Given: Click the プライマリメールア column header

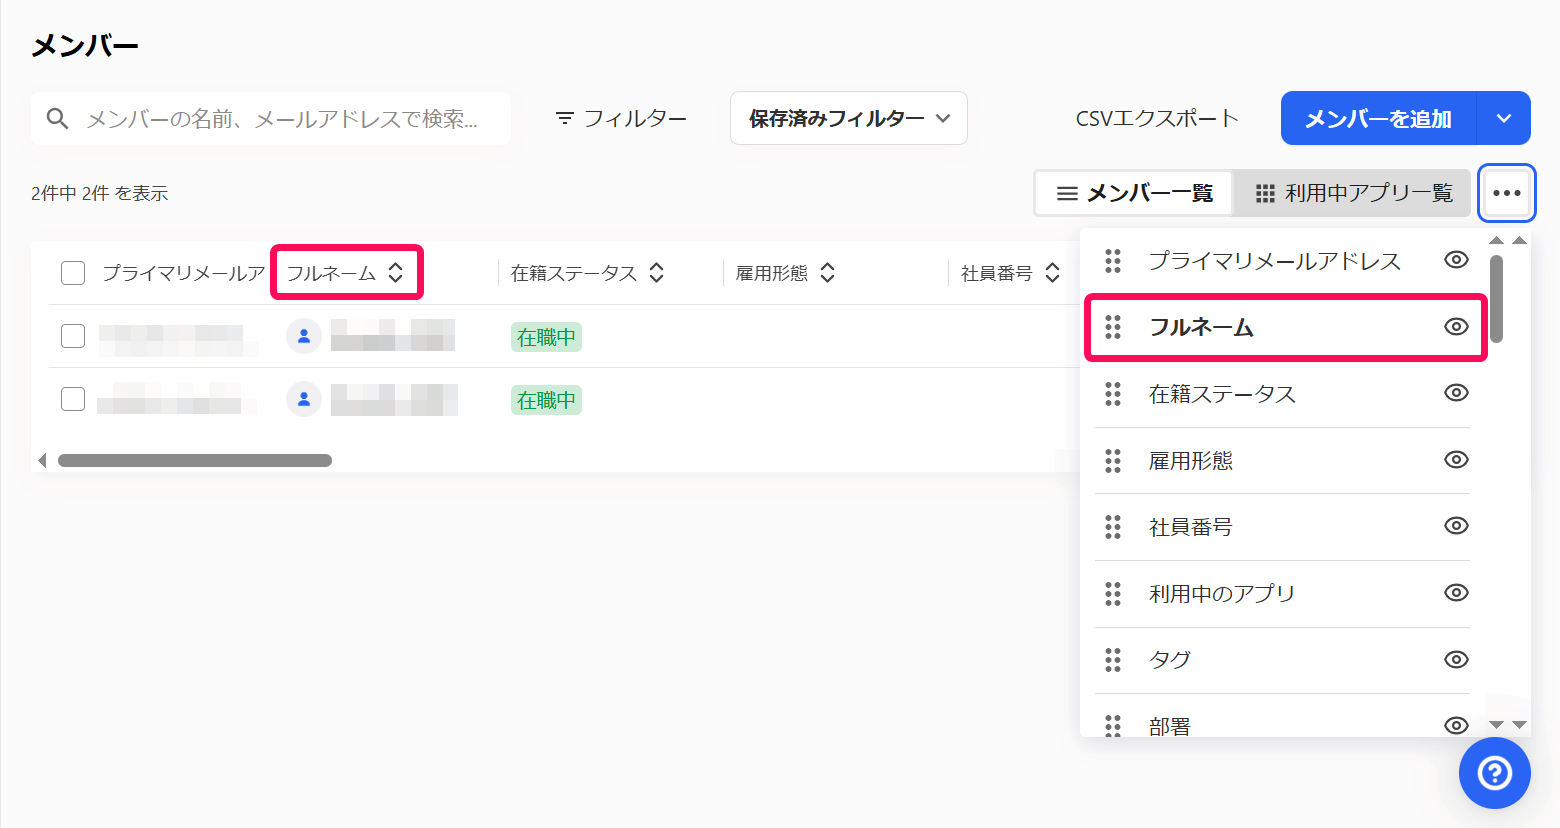Looking at the screenshot, I should [184, 273].
